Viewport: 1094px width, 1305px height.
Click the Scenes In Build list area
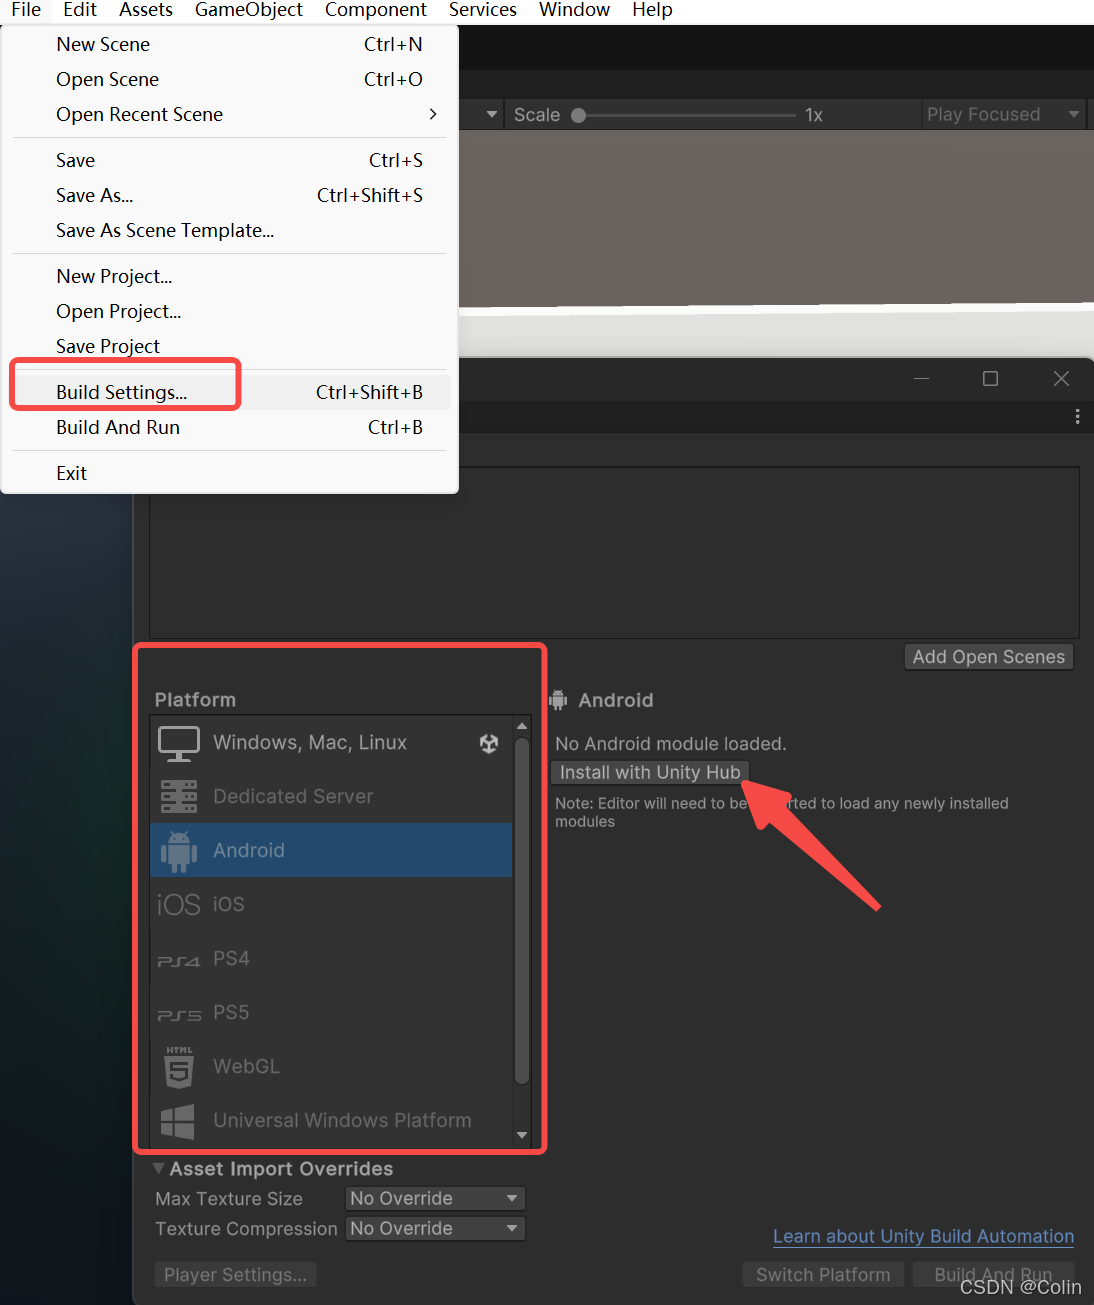click(614, 552)
